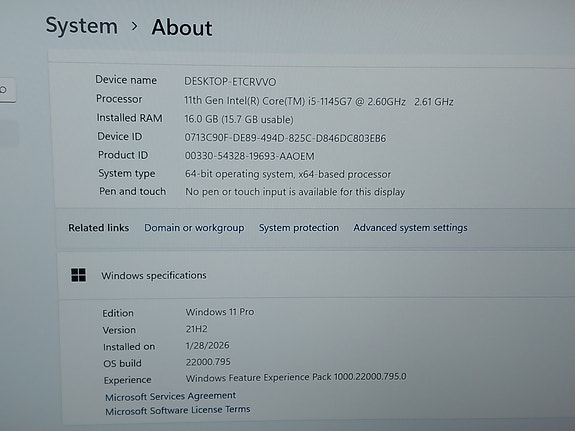Go back to System breadcrumb

[81, 26]
